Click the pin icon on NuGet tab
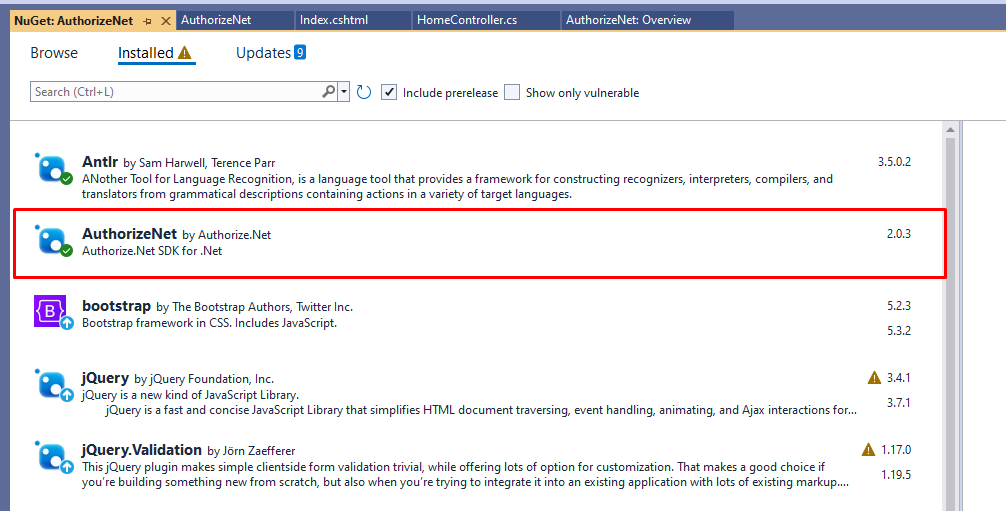 148,21
